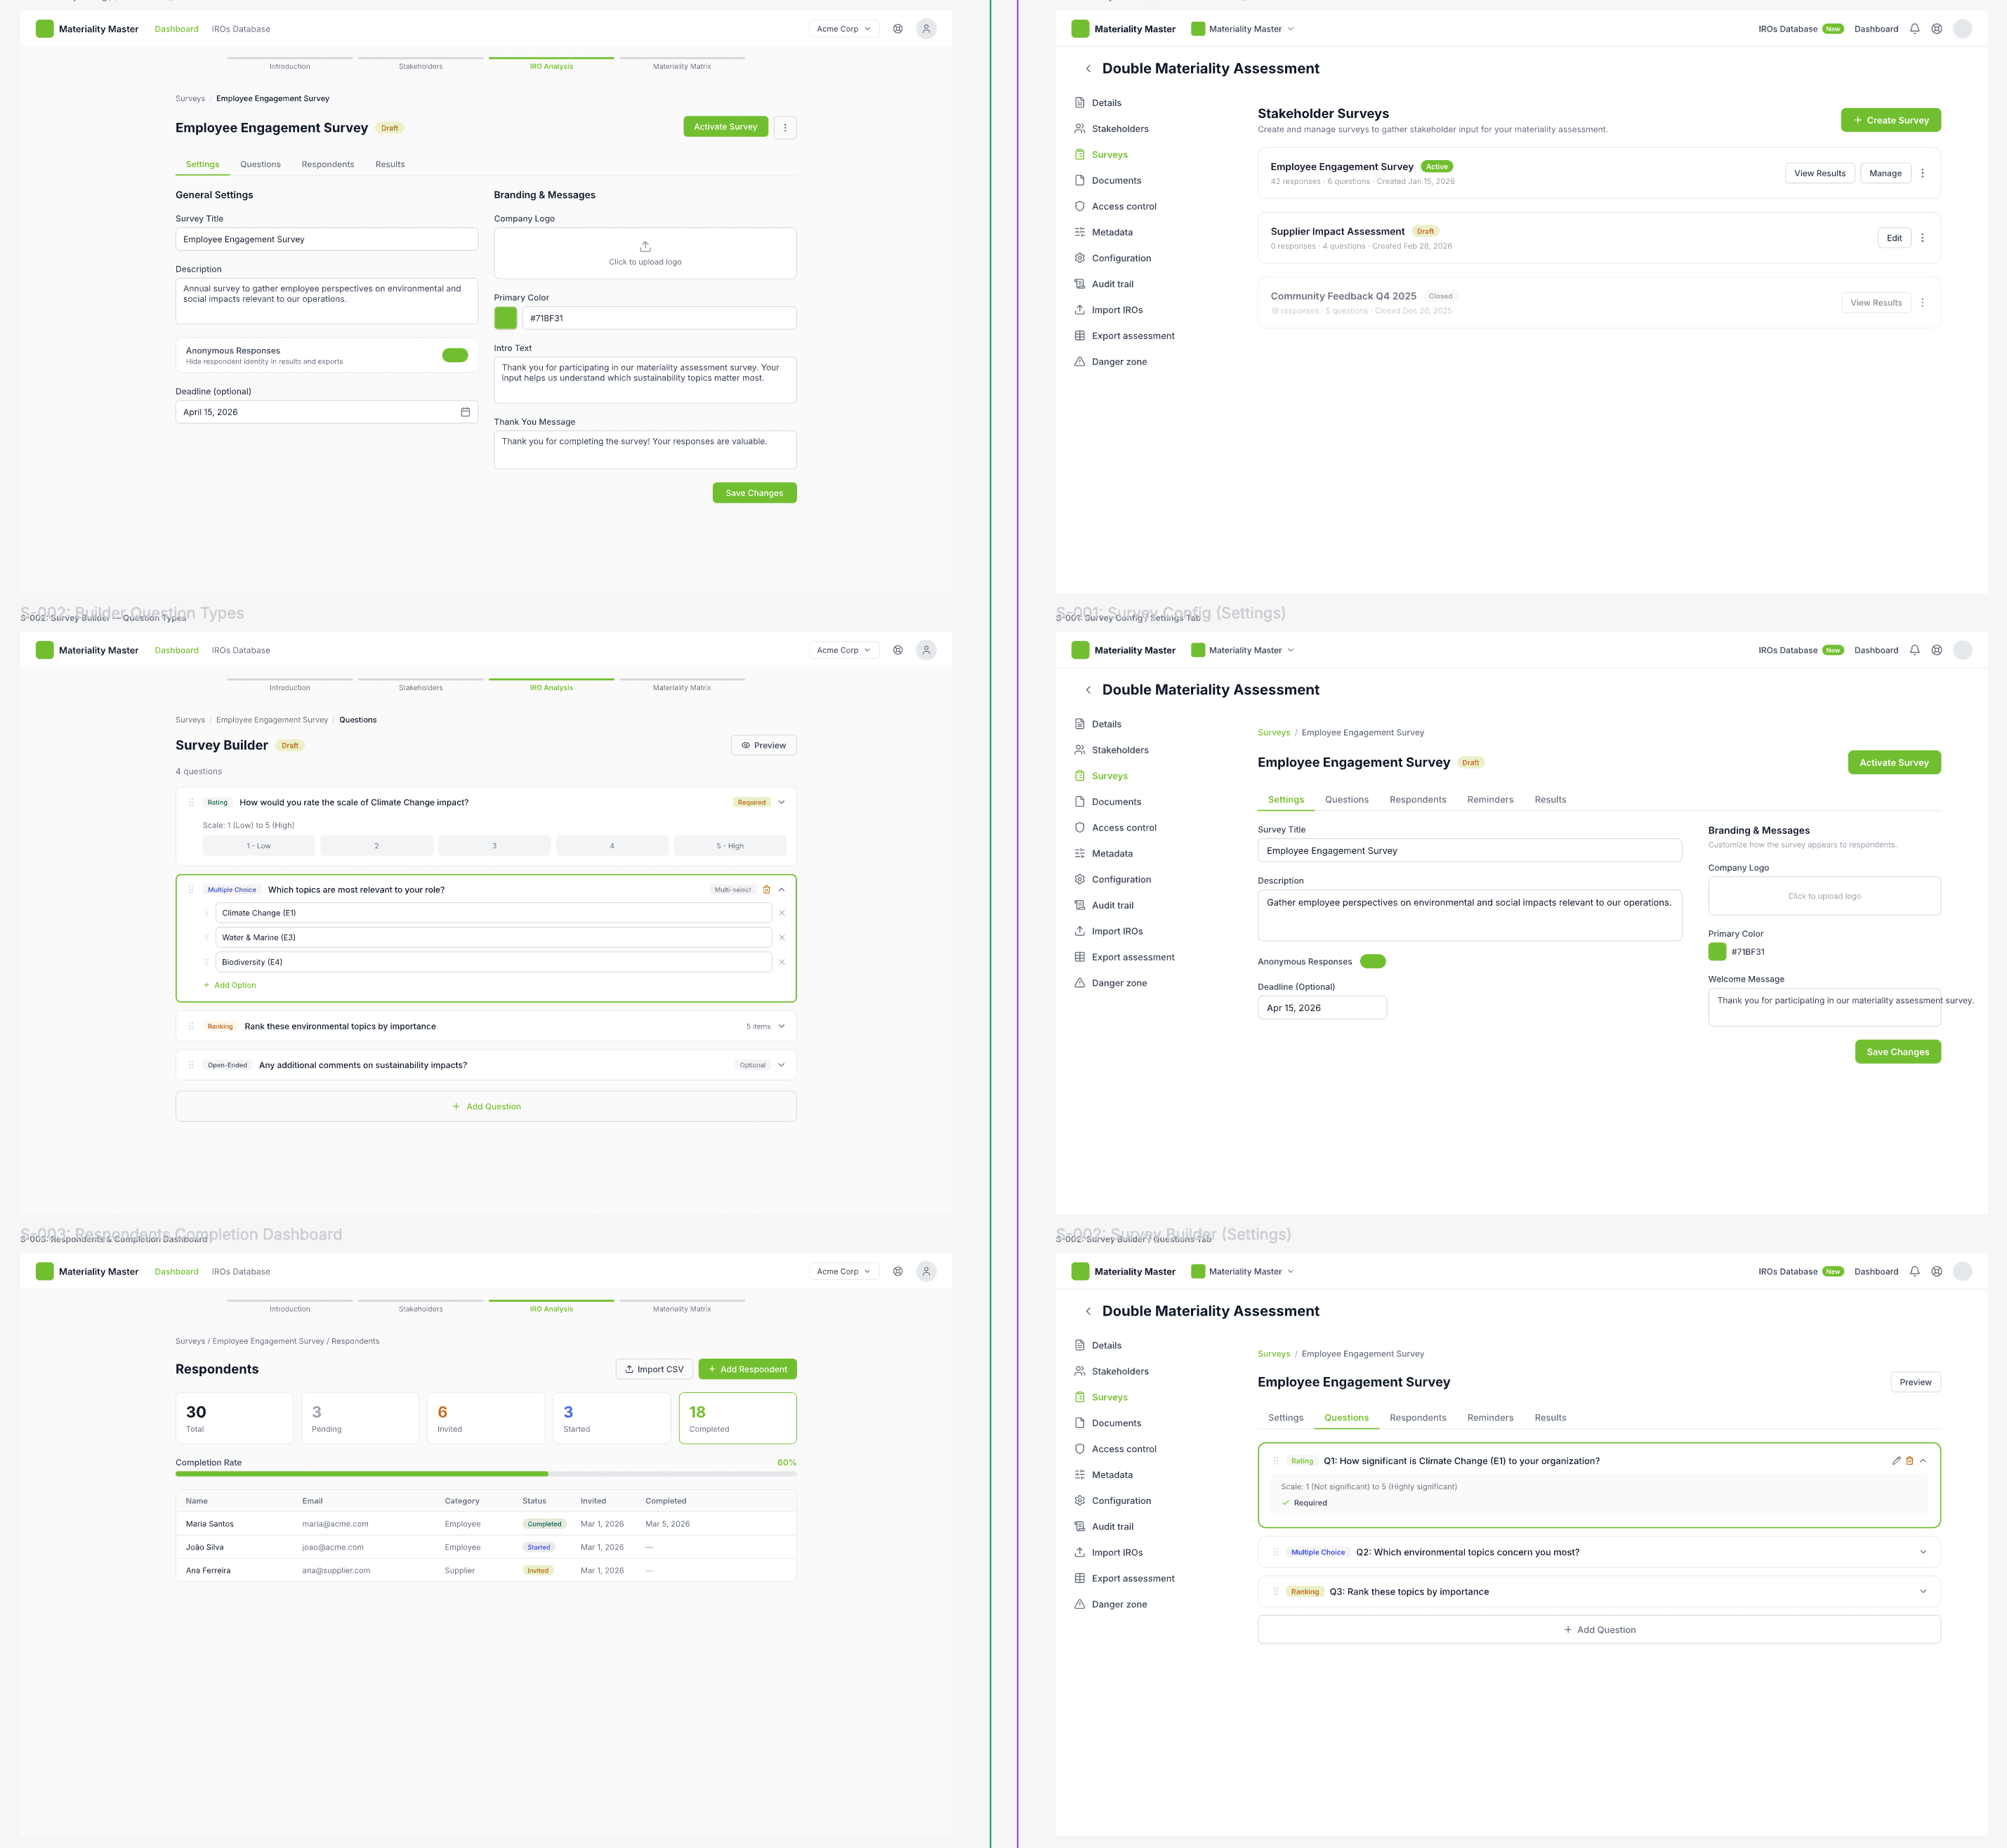Click help lifebuoy icon in Survey Builder Question Types header
The height and width of the screenshot is (1848, 2007).
pyautogui.click(x=898, y=650)
